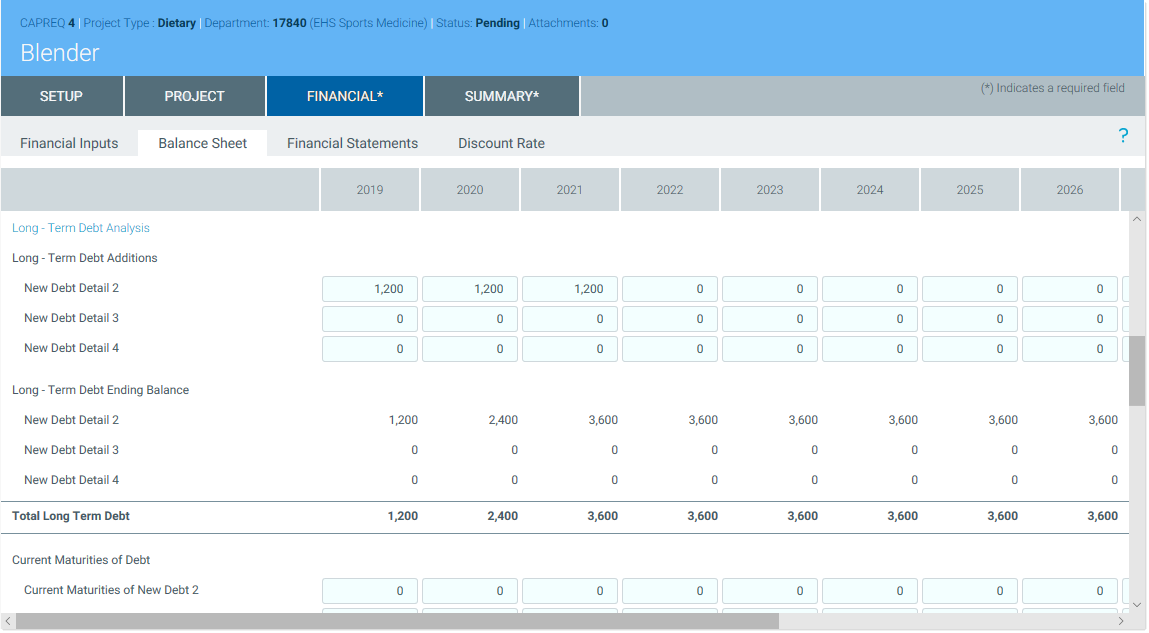Click the horizontal scrollbar right arrow

(1121, 622)
